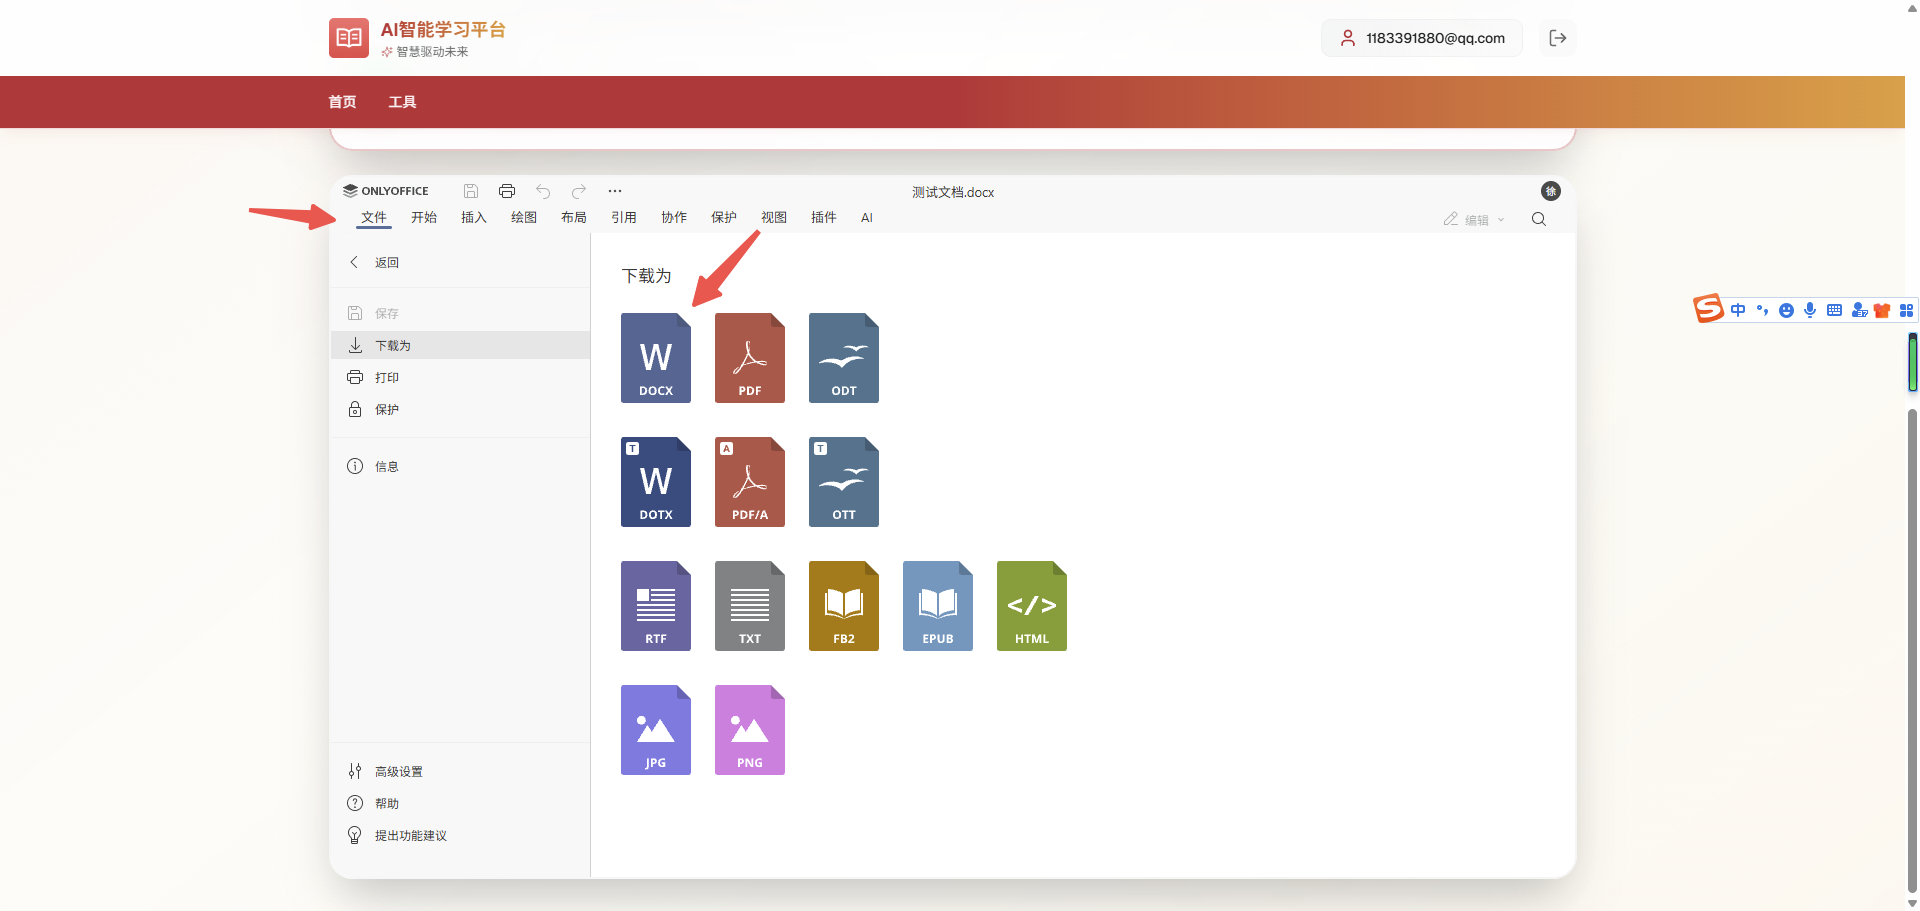Screen dimensions: 1920x911
Task: Toggle Sogou Chinese input mode
Action: 1738,310
